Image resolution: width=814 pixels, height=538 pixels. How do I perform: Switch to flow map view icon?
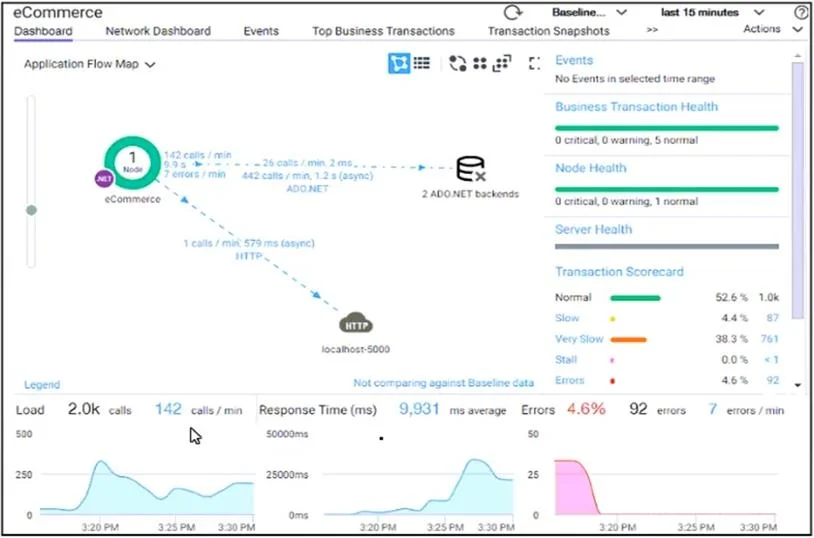pyautogui.click(x=399, y=63)
